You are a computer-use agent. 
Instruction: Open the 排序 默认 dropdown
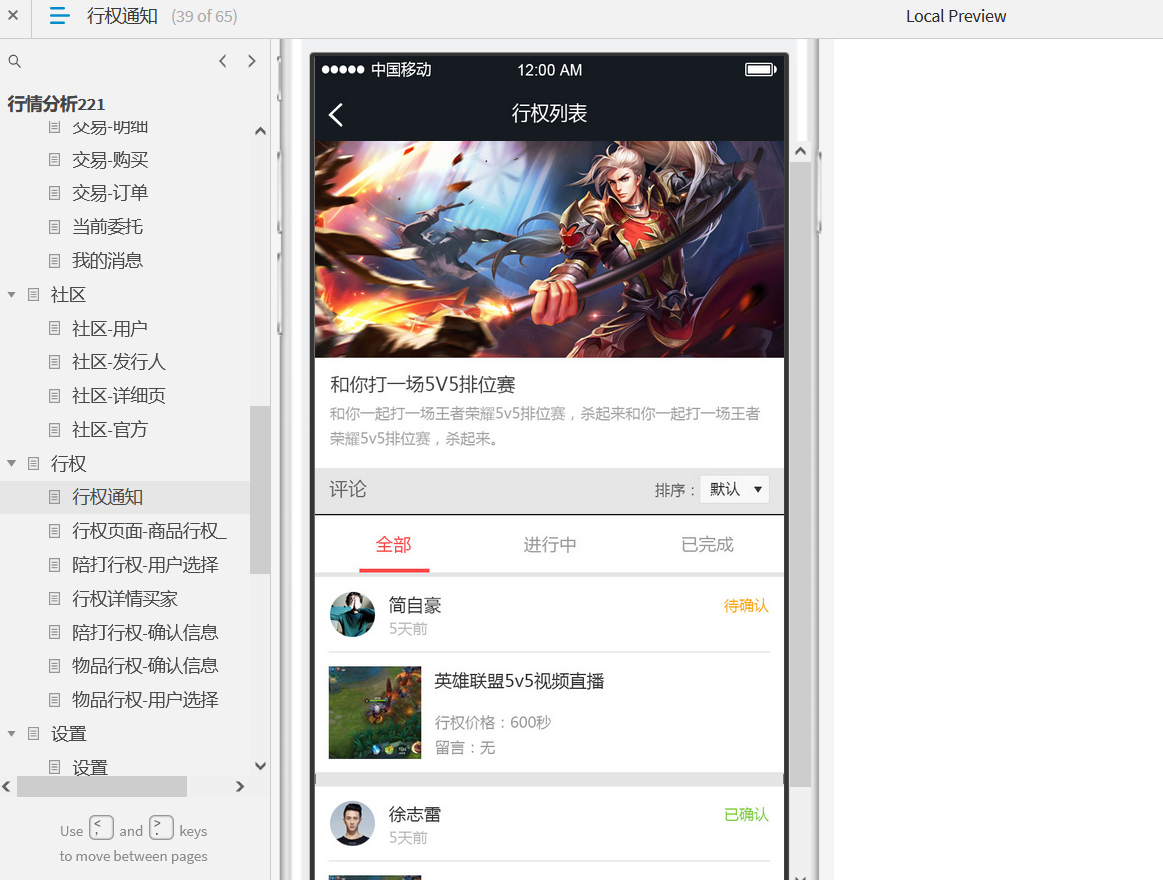click(x=734, y=490)
